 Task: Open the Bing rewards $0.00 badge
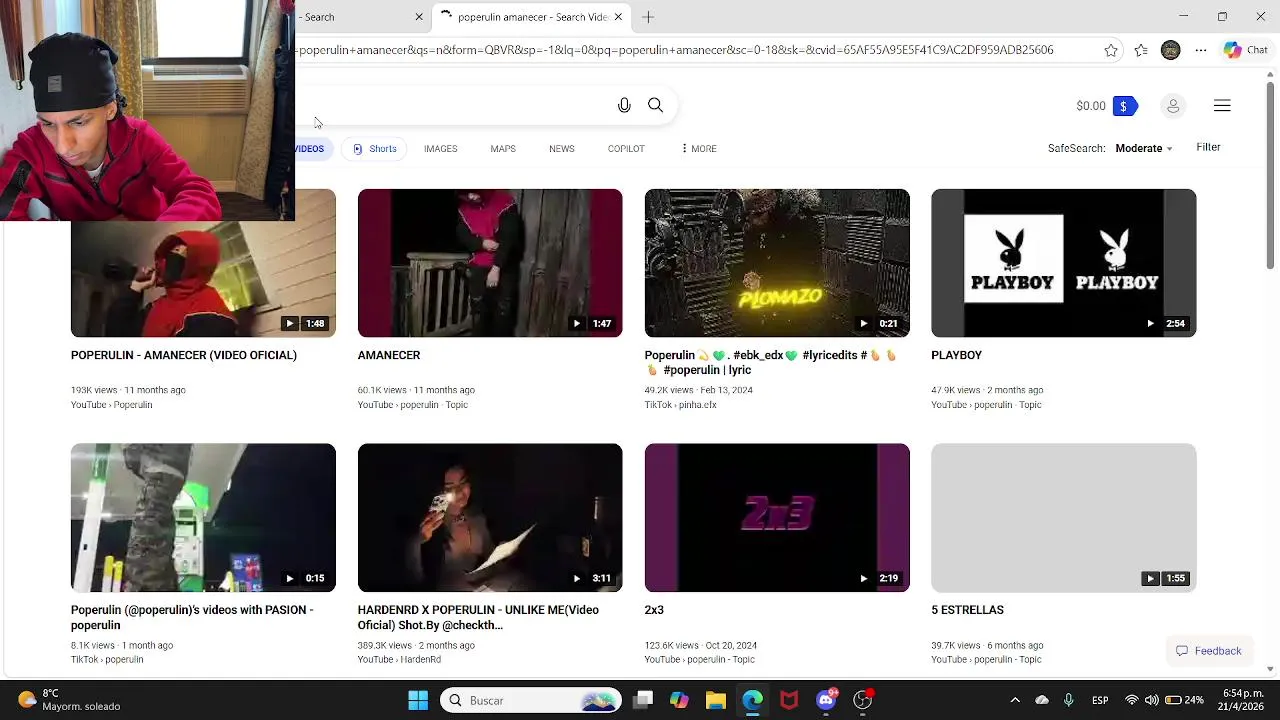coord(1107,106)
